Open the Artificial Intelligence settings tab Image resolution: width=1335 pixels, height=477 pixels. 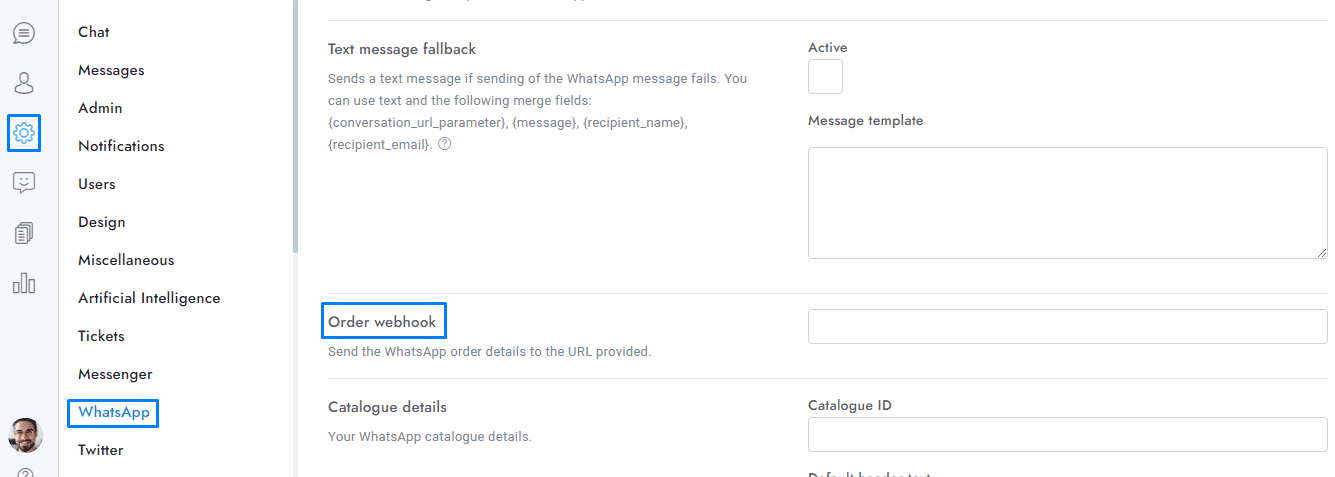[149, 298]
